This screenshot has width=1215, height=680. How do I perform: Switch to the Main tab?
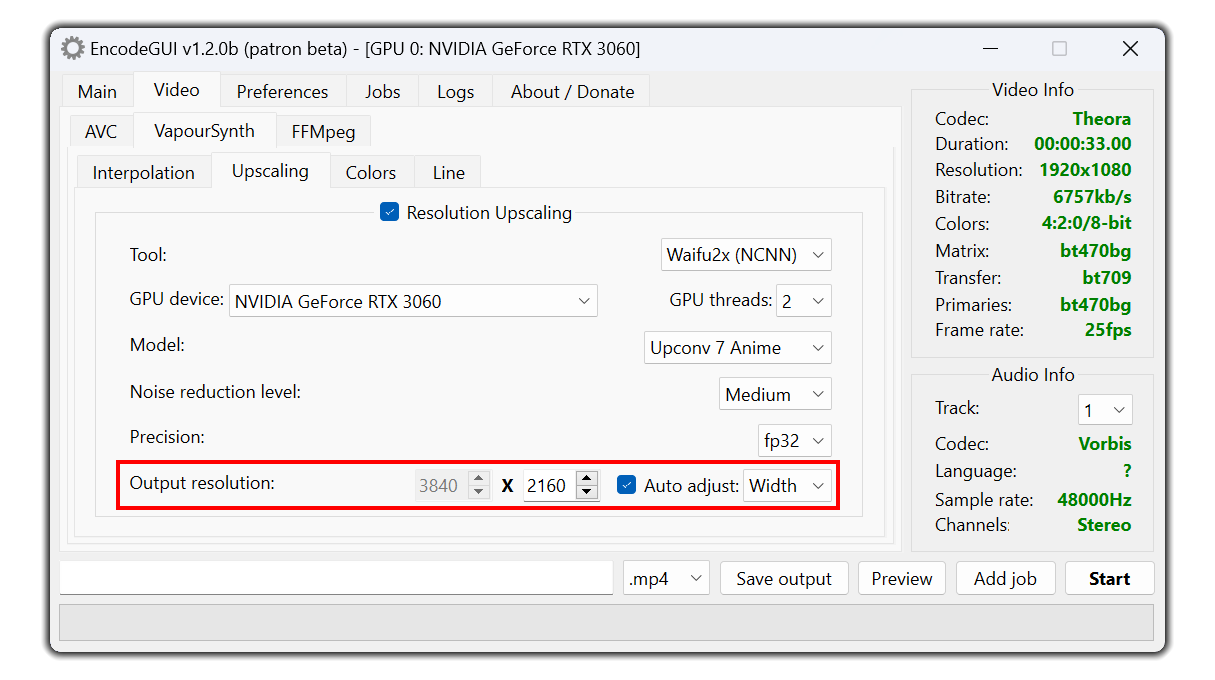coord(97,91)
